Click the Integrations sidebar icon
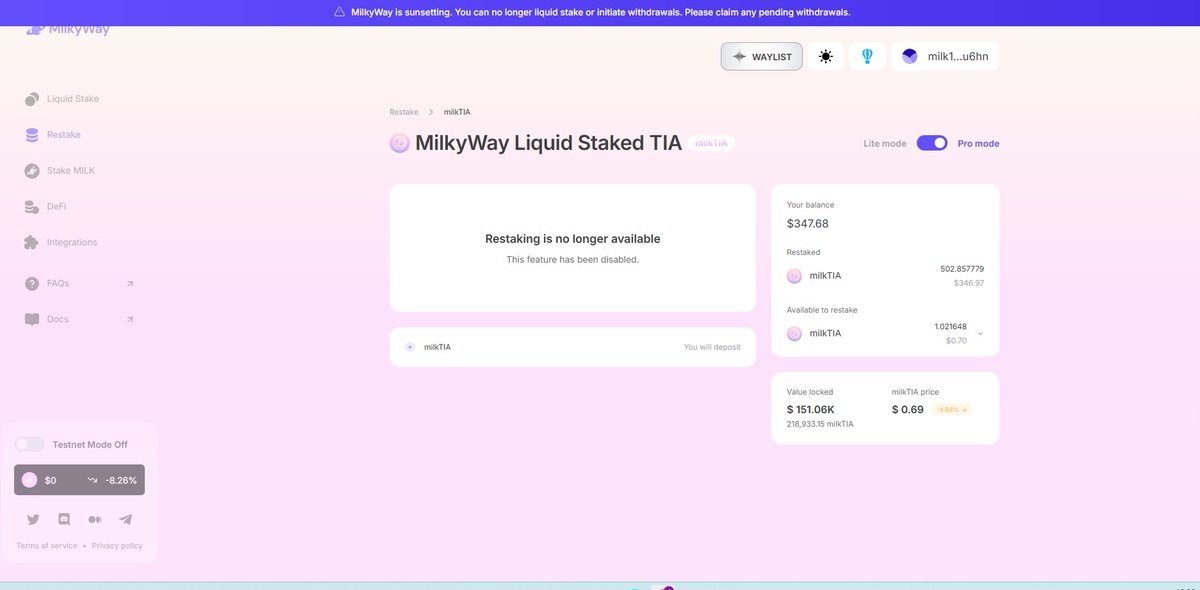Image resolution: width=1200 pixels, height=590 pixels. [x=30, y=242]
